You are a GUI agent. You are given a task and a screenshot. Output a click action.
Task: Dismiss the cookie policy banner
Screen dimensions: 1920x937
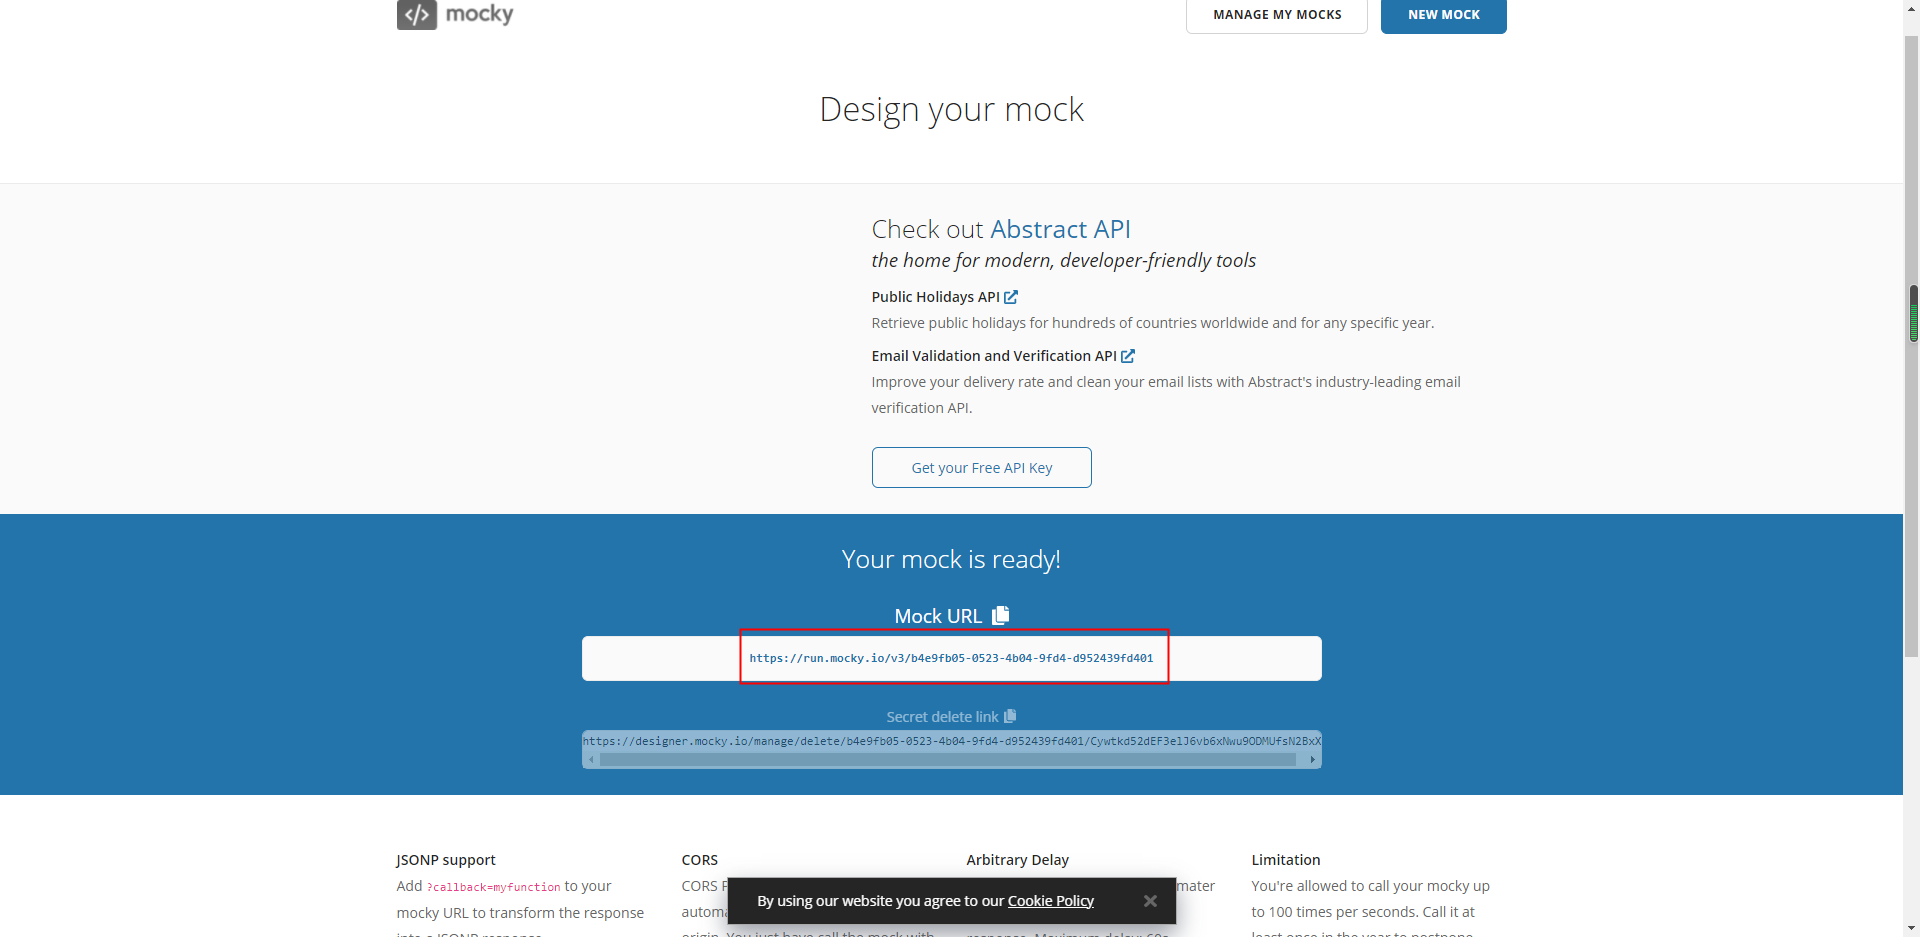point(1150,901)
